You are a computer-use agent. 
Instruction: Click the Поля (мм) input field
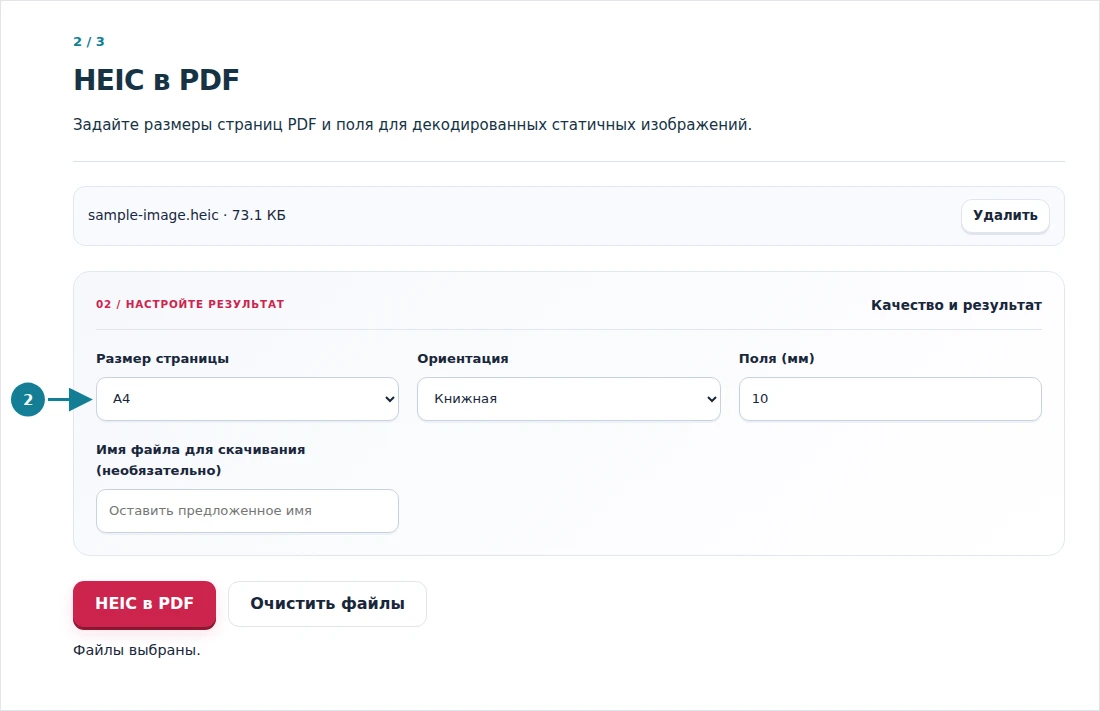coord(890,399)
